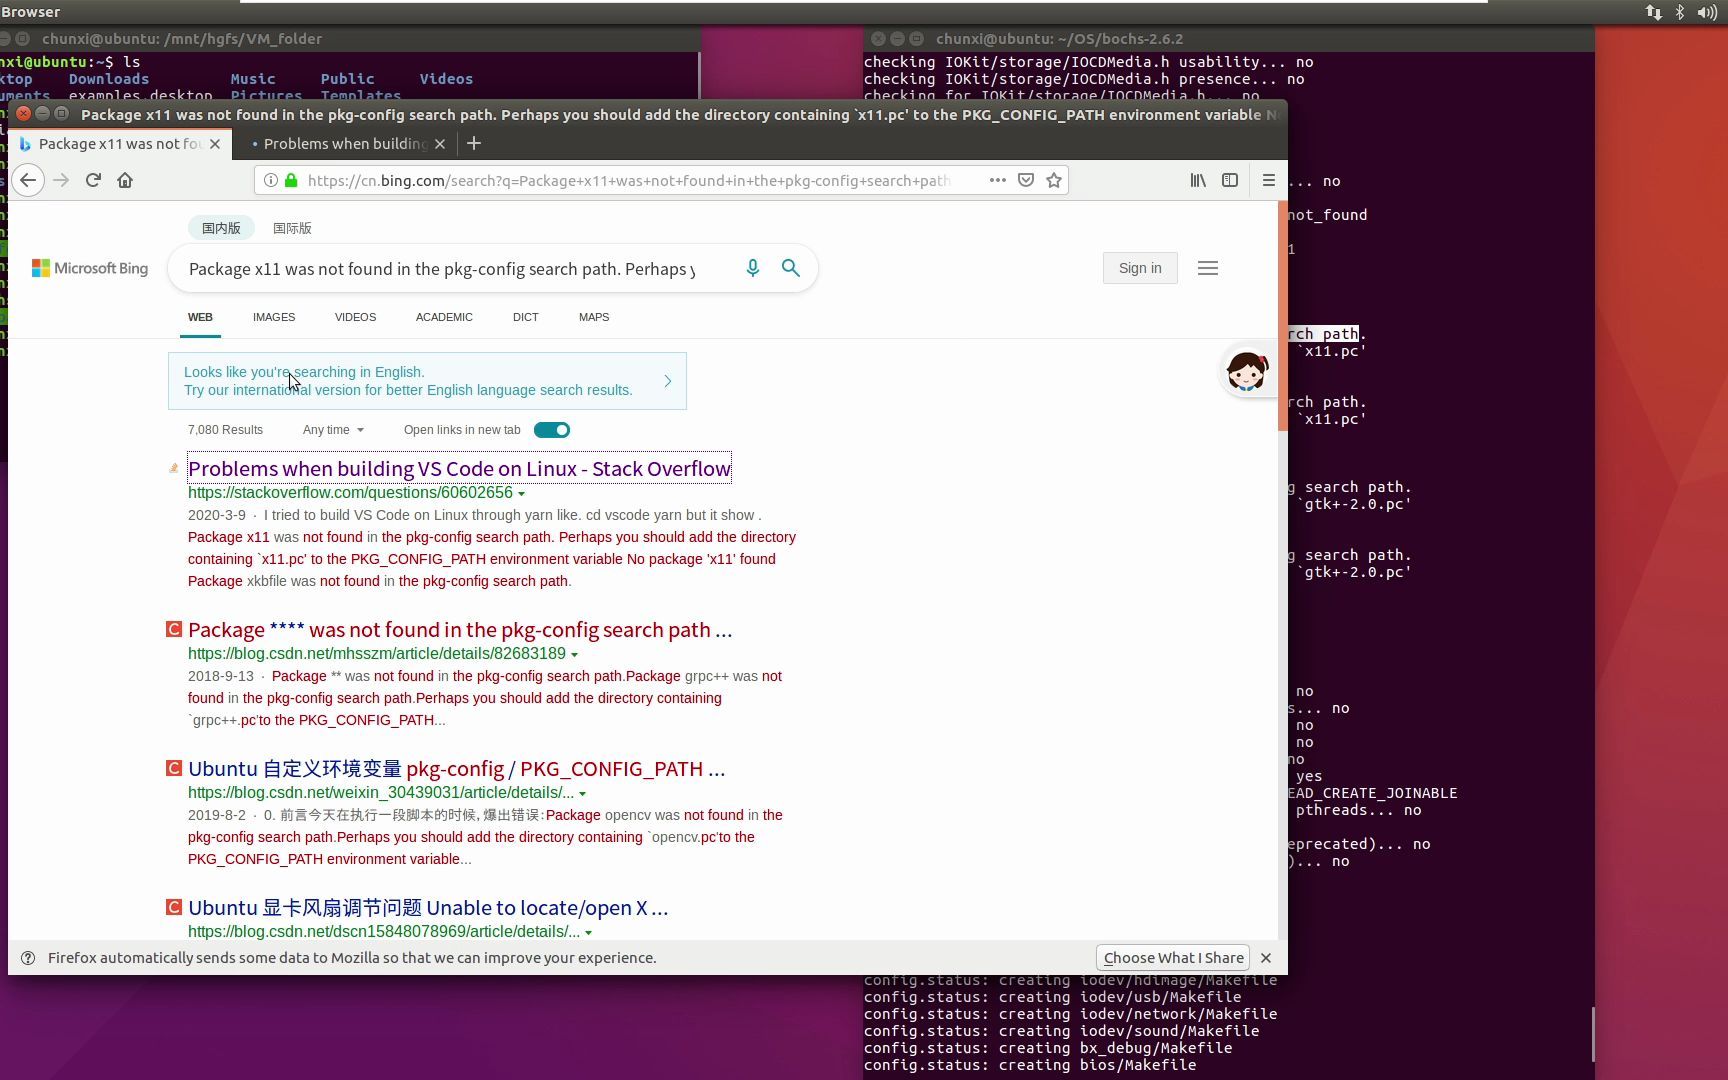Open stackoverflow.com/questions/60602656 URL link
The height and width of the screenshot is (1080, 1728).
[x=350, y=493]
